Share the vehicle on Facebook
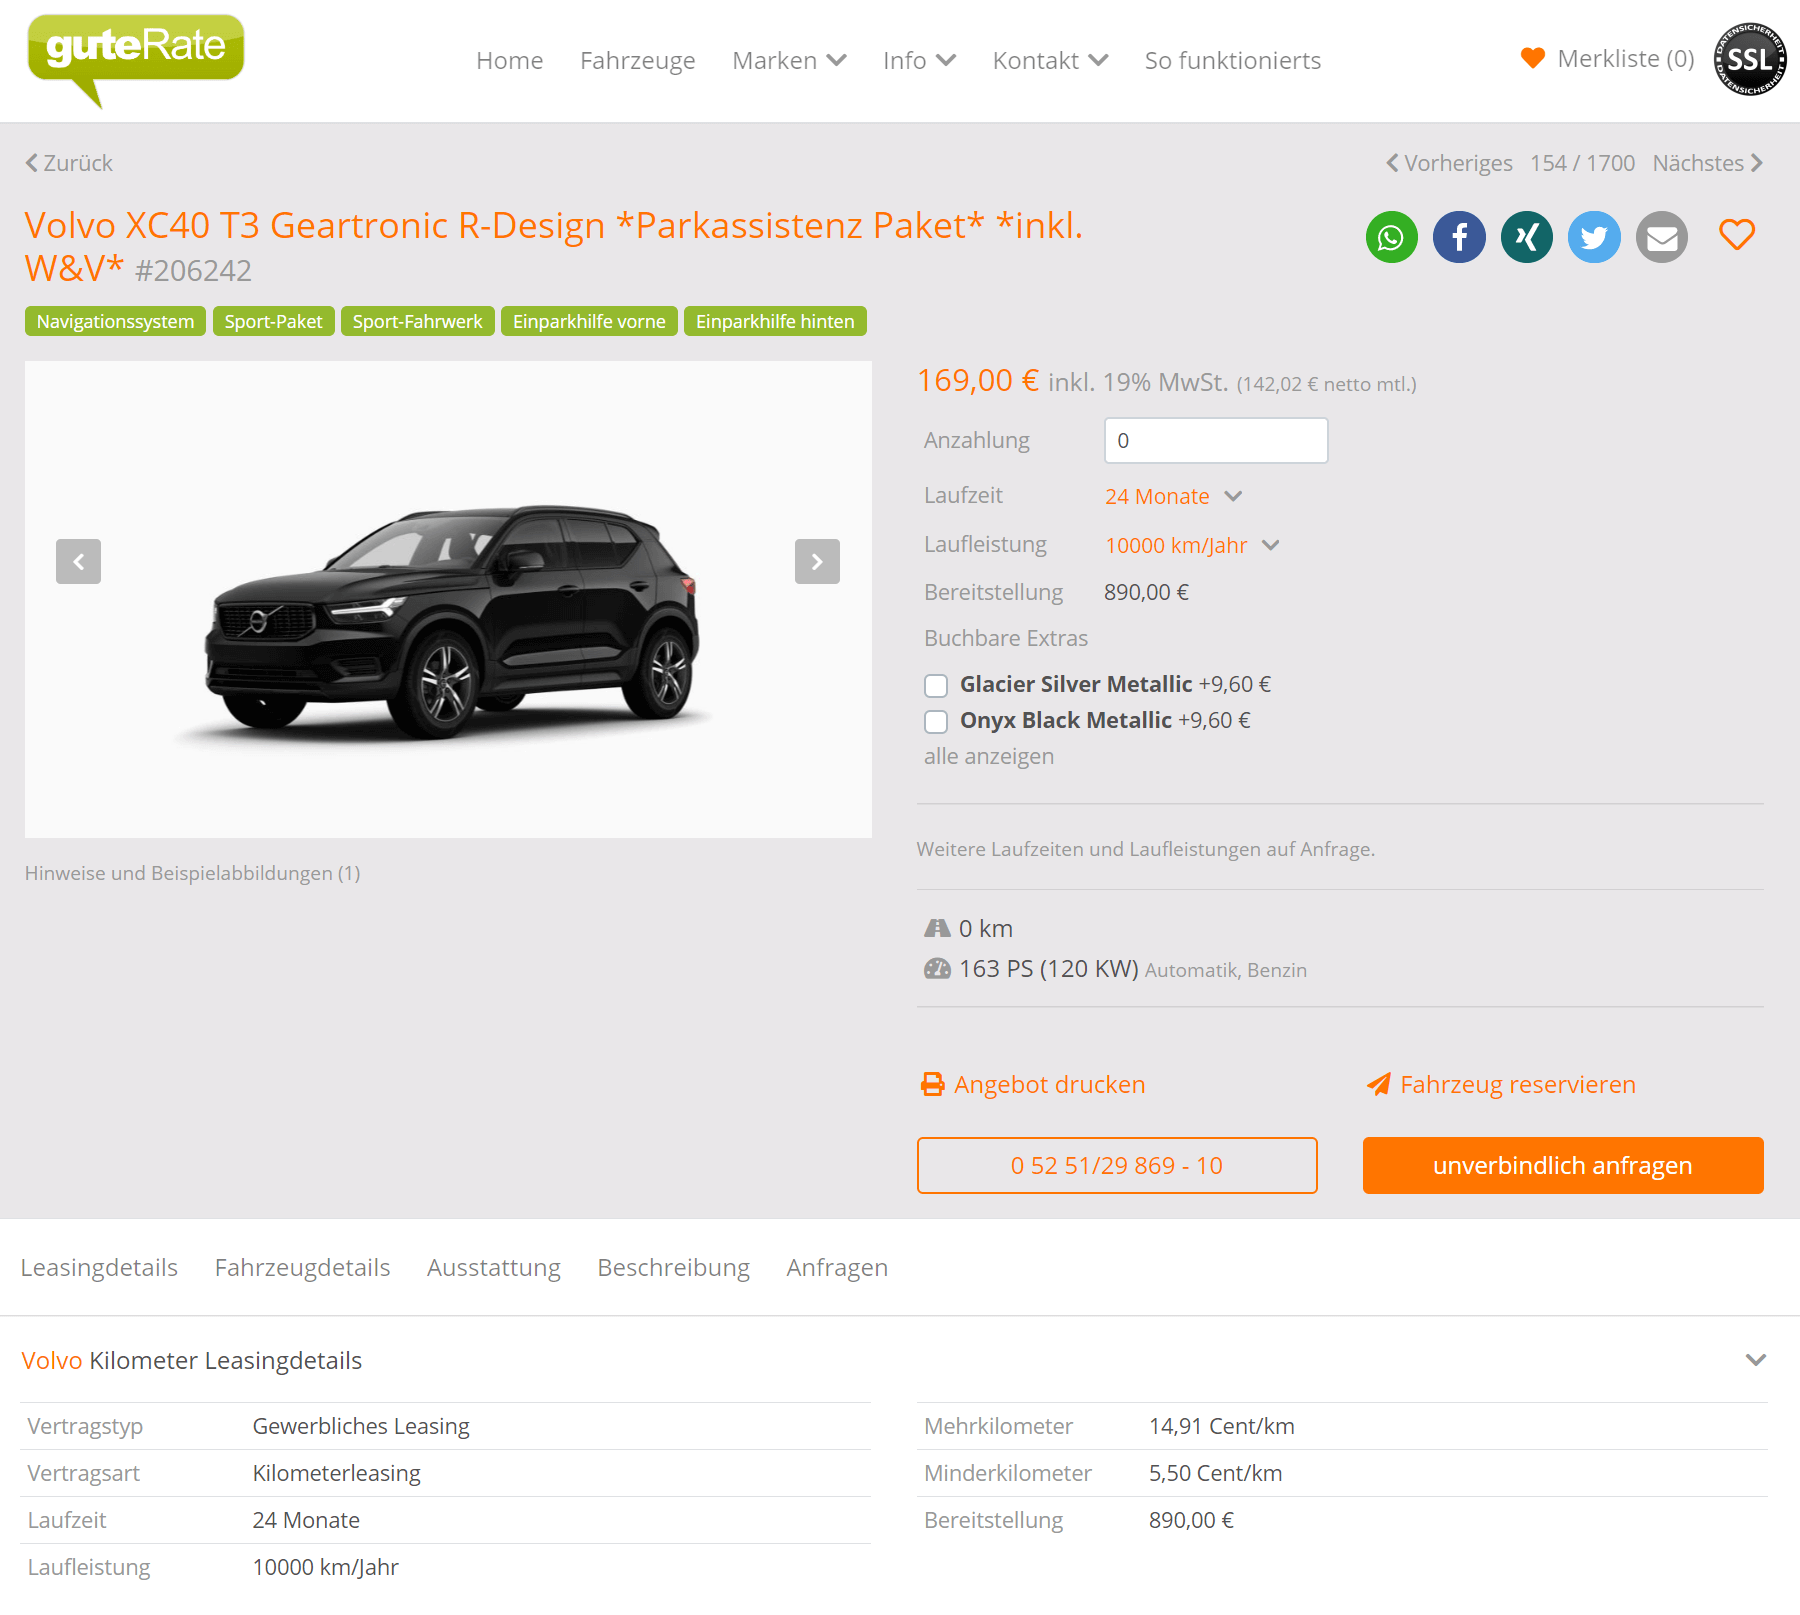Viewport: 1800px width, 1615px height. point(1459,238)
